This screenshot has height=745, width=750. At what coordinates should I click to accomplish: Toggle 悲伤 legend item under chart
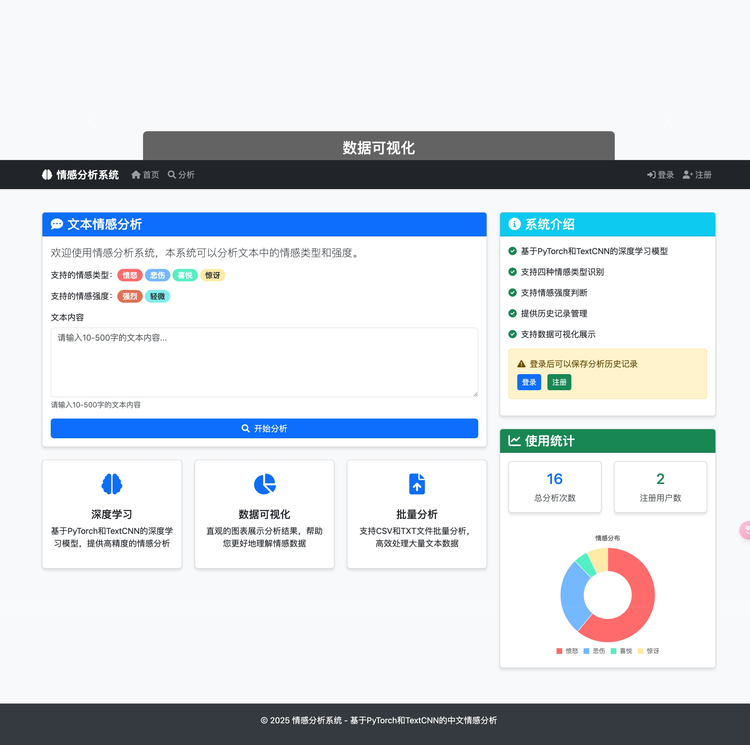click(594, 651)
